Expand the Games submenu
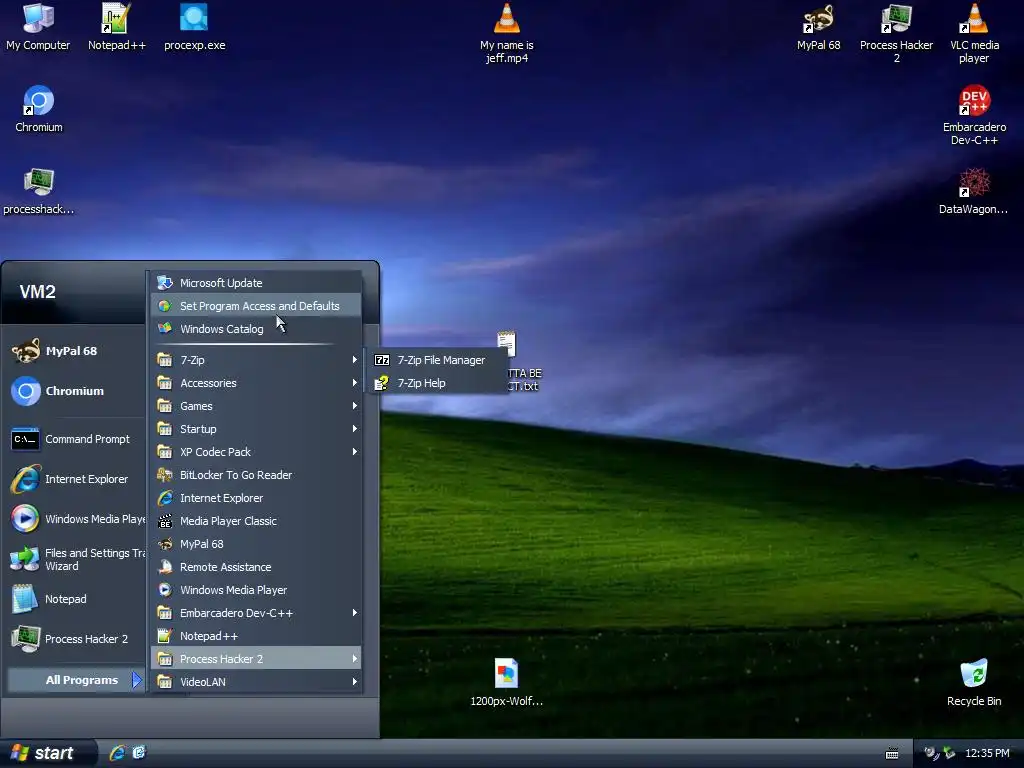Image resolution: width=1024 pixels, height=768 pixels. tap(257, 406)
